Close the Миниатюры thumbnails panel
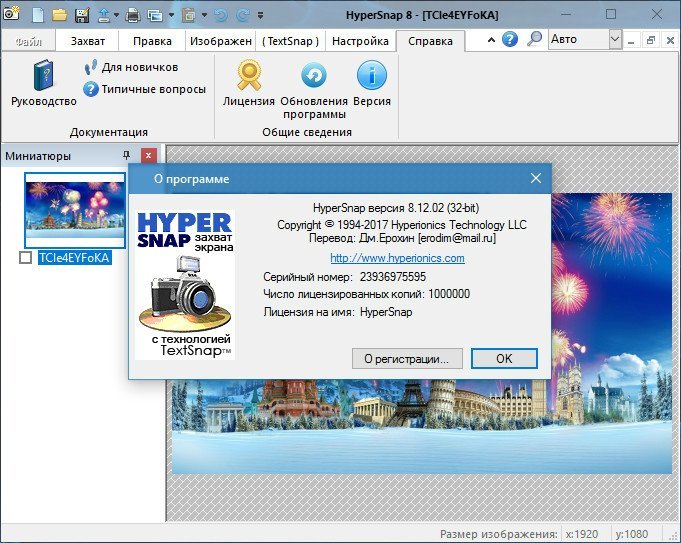The image size is (681, 543). coord(149,156)
